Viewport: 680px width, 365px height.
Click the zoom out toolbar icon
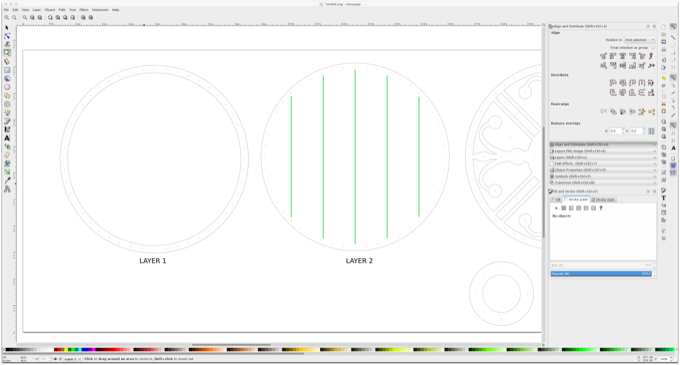pyautogui.click(x=14, y=18)
